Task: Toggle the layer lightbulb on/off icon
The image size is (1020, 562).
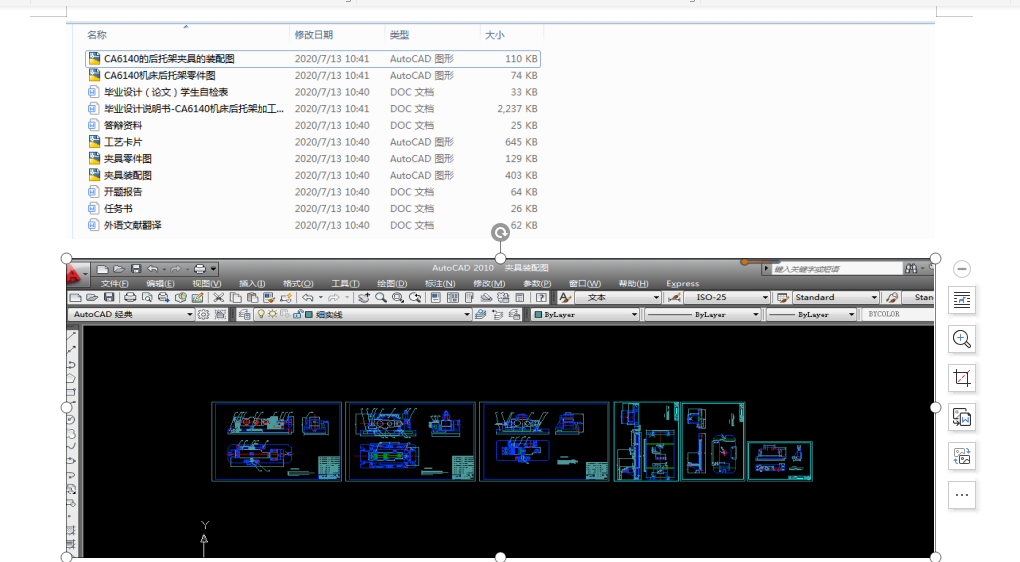Action: [x=261, y=314]
